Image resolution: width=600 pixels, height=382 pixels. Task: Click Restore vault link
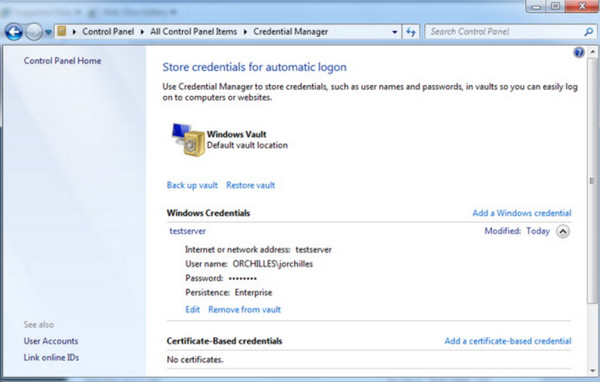coord(251,185)
